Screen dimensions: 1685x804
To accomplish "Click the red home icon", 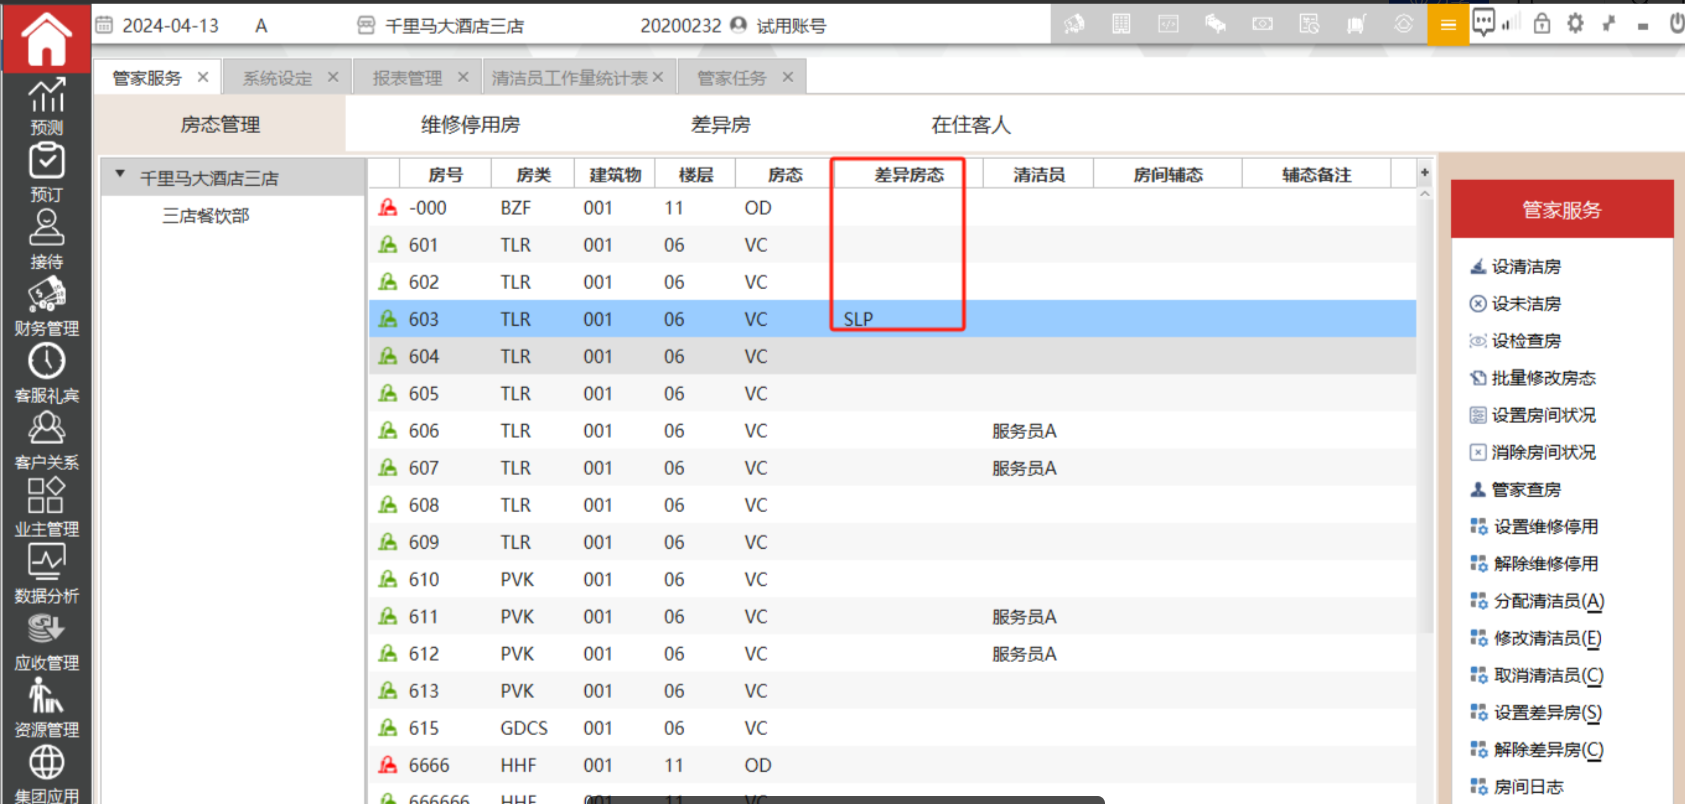I will coord(46,38).
